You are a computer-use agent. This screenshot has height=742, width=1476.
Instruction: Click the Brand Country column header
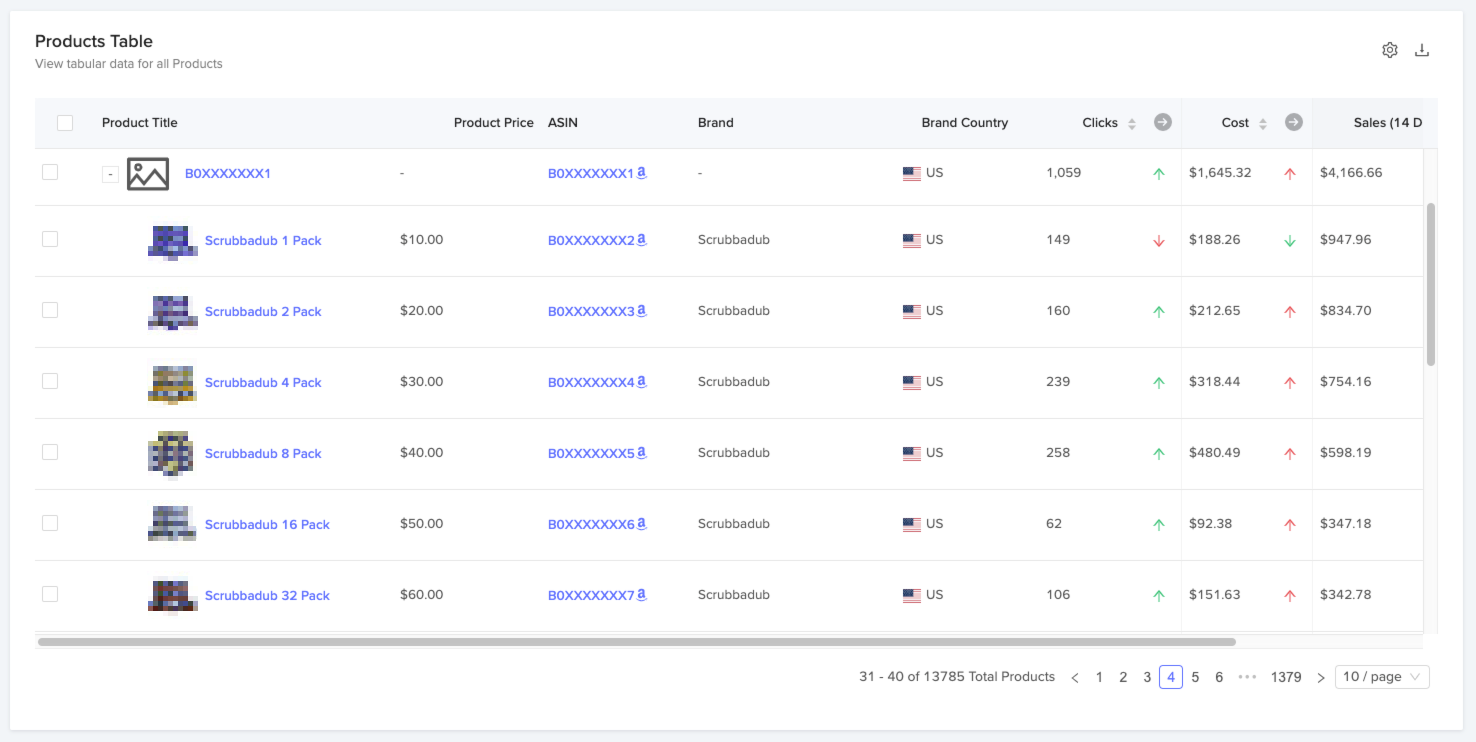(965, 123)
